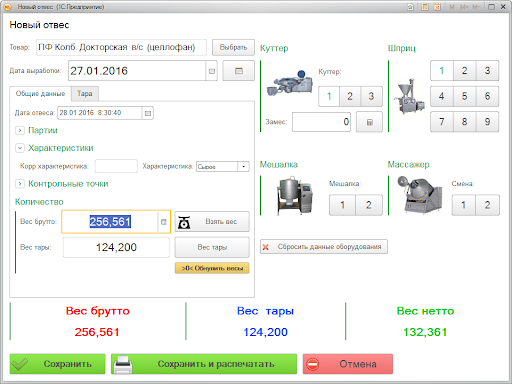Image resolution: width=512 pixels, height=384 pixels.
Task: Click the printer icon on Сохранить и распечатать
Action: coord(123,364)
